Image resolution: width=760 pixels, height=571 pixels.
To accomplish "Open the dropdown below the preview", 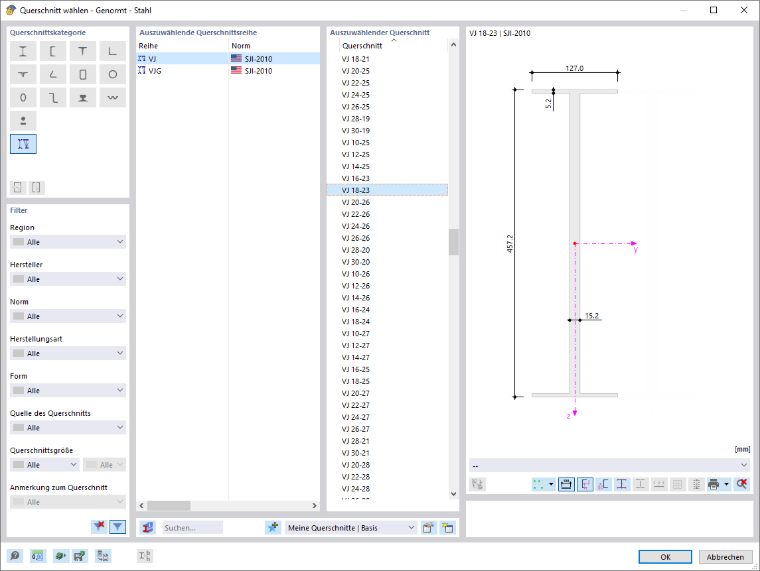I will (x=609, y=465).
